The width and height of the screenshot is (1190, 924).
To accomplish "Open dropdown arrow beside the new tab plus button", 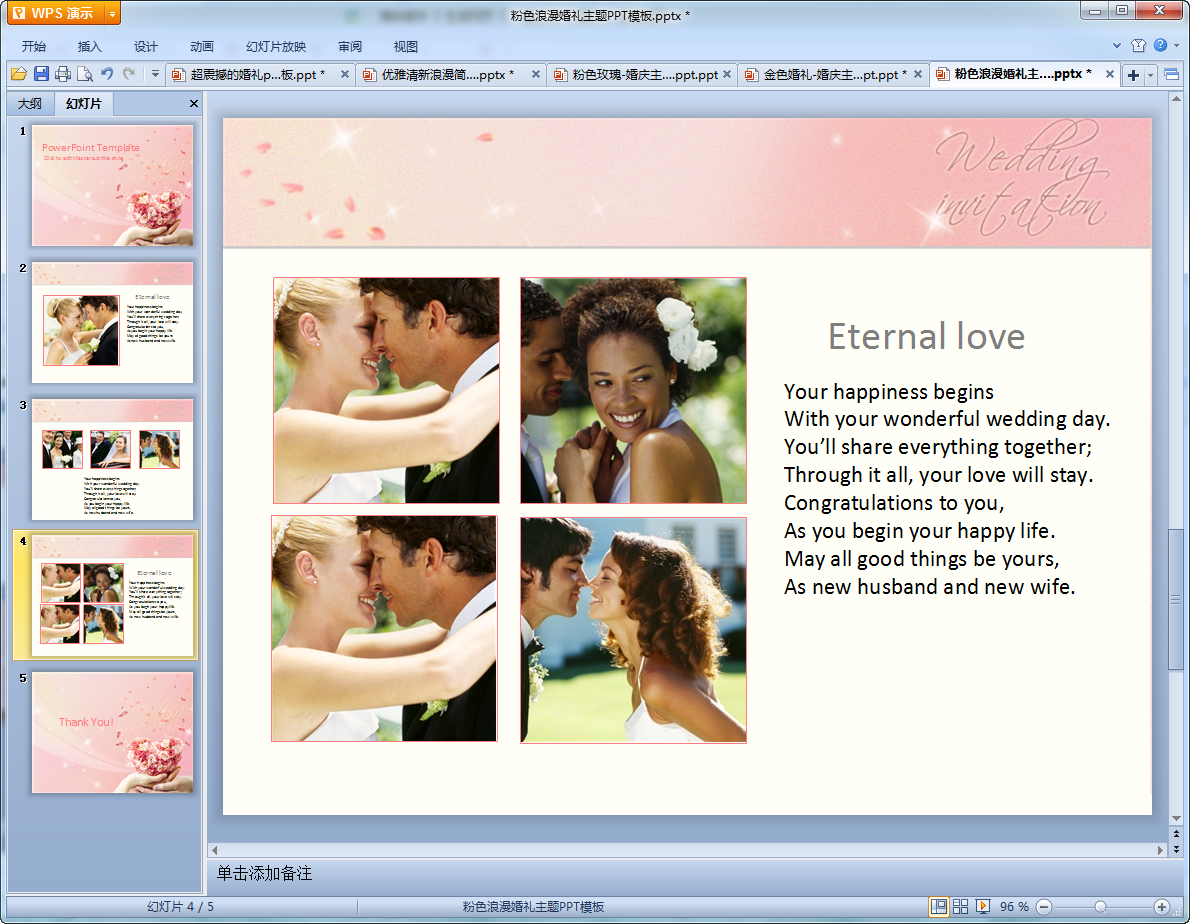I will pyautogui.click(x=1151, y=75).
